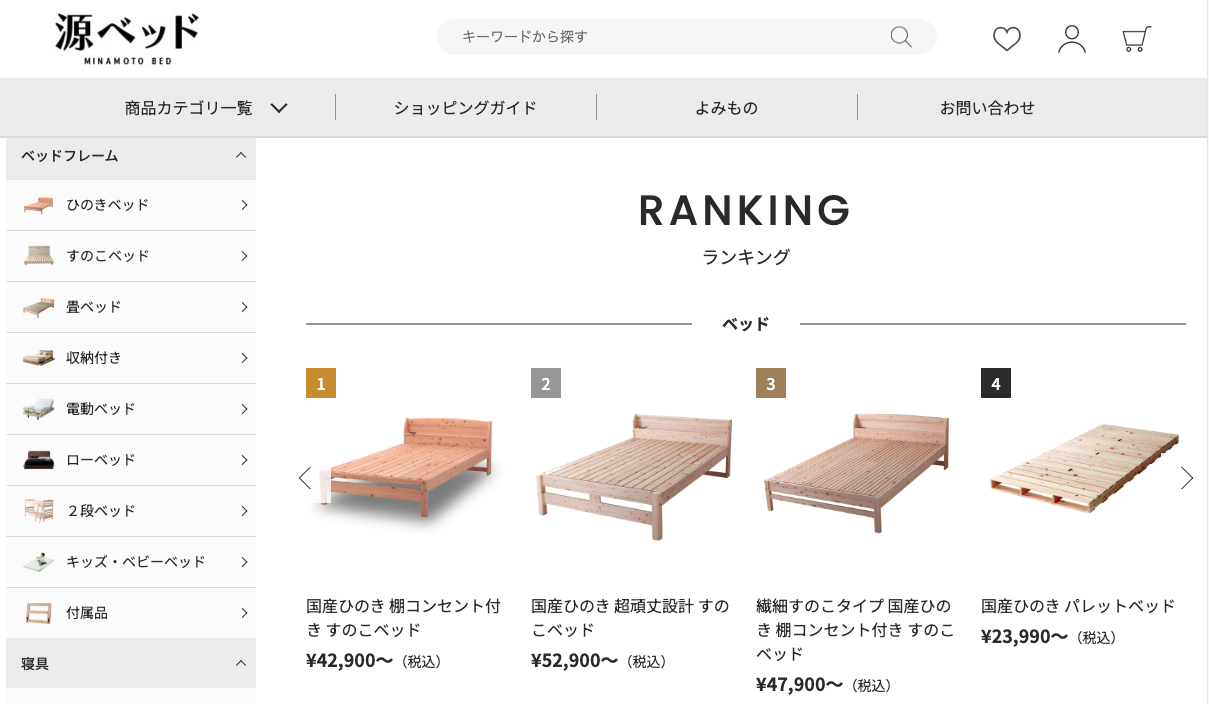Click the 電動ベッド icon in sidebar
The width and height of the screenshot is (1209, 704).
coord(37,409)
